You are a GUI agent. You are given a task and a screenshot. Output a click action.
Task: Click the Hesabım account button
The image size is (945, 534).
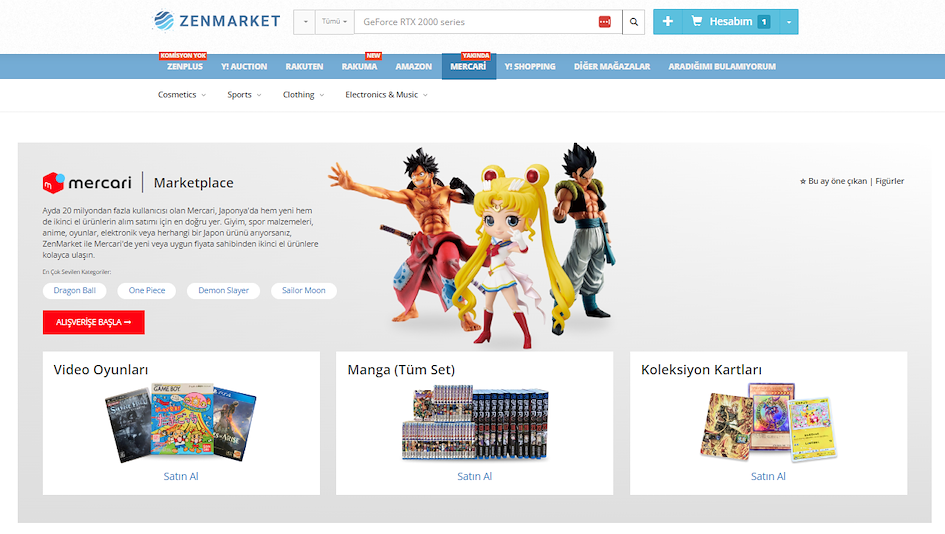point(730,22)
